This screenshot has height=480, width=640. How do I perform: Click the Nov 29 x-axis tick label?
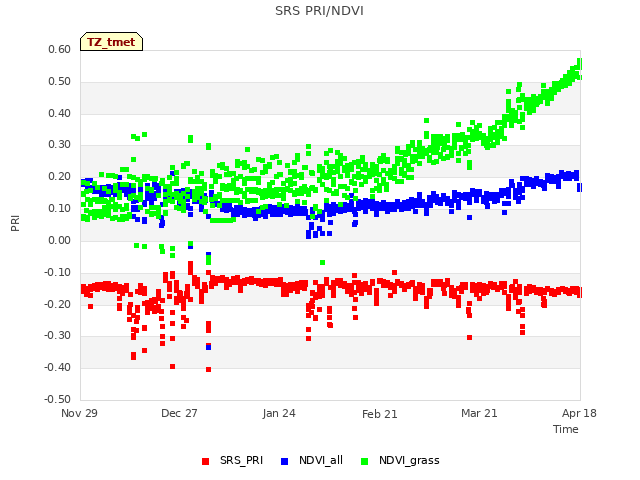point(79,413)
